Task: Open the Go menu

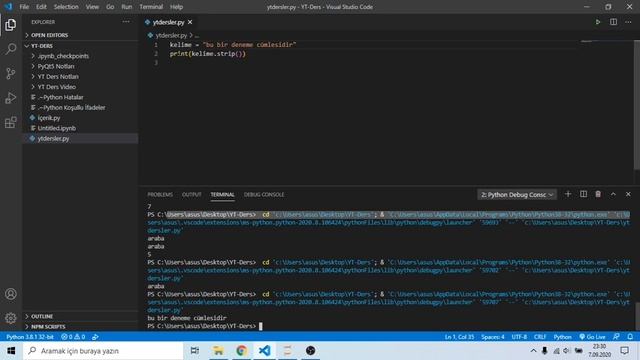Action: pos(110,7)
